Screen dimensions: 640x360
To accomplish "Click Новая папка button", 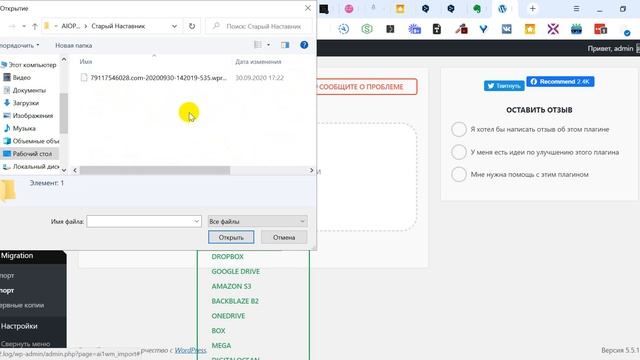I will click(73, 45).
